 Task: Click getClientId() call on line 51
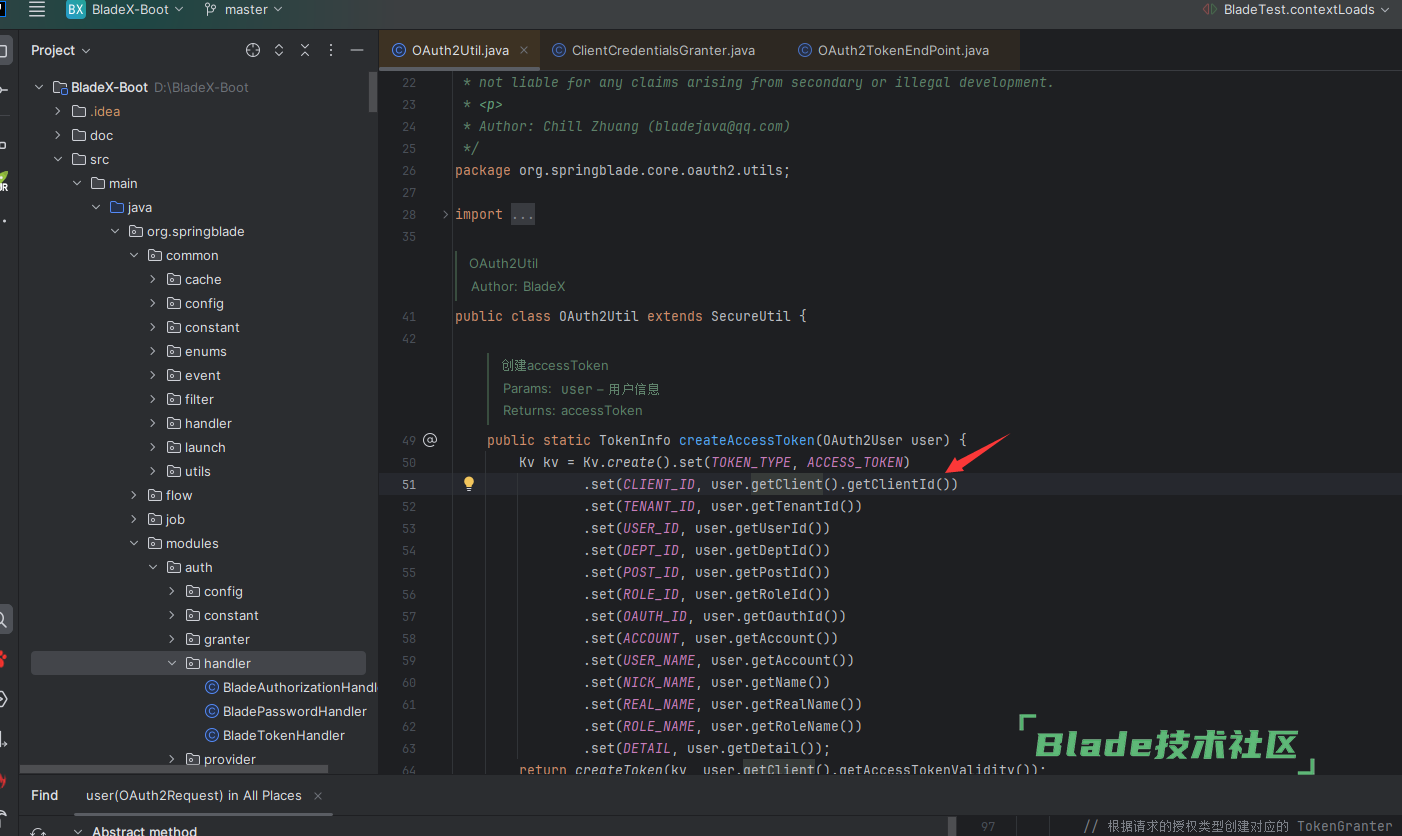tap(899, 484)
